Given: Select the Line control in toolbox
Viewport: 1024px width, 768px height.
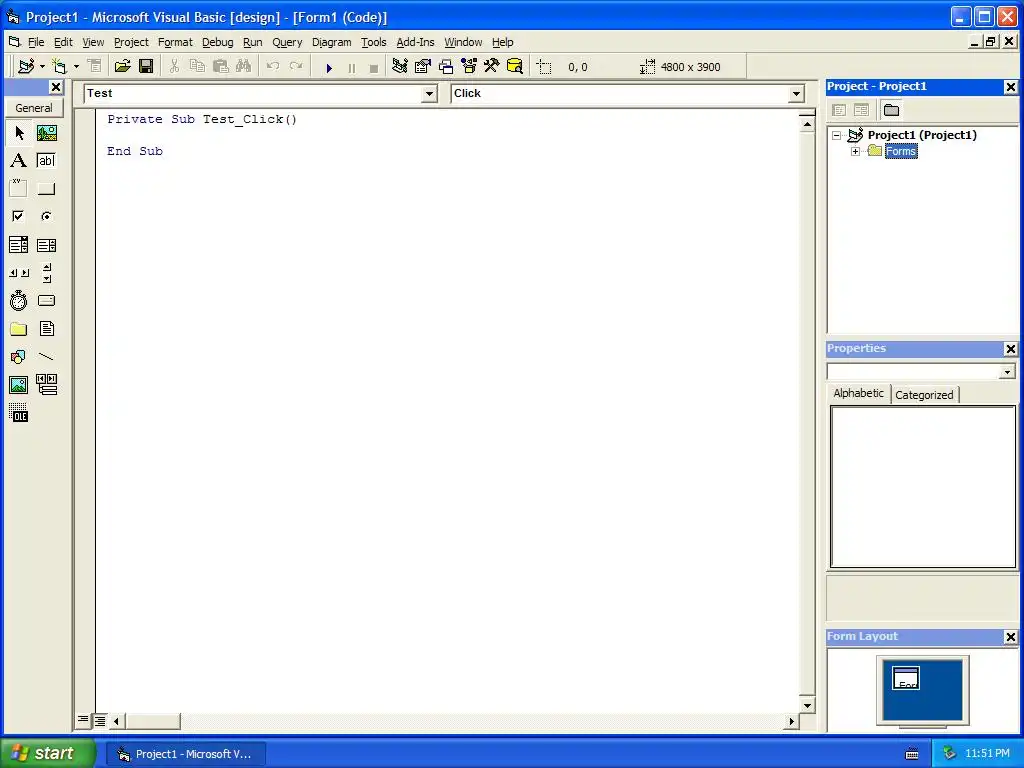Looking at the screenshot, I should pyautogui.click(x=46, y=357).
